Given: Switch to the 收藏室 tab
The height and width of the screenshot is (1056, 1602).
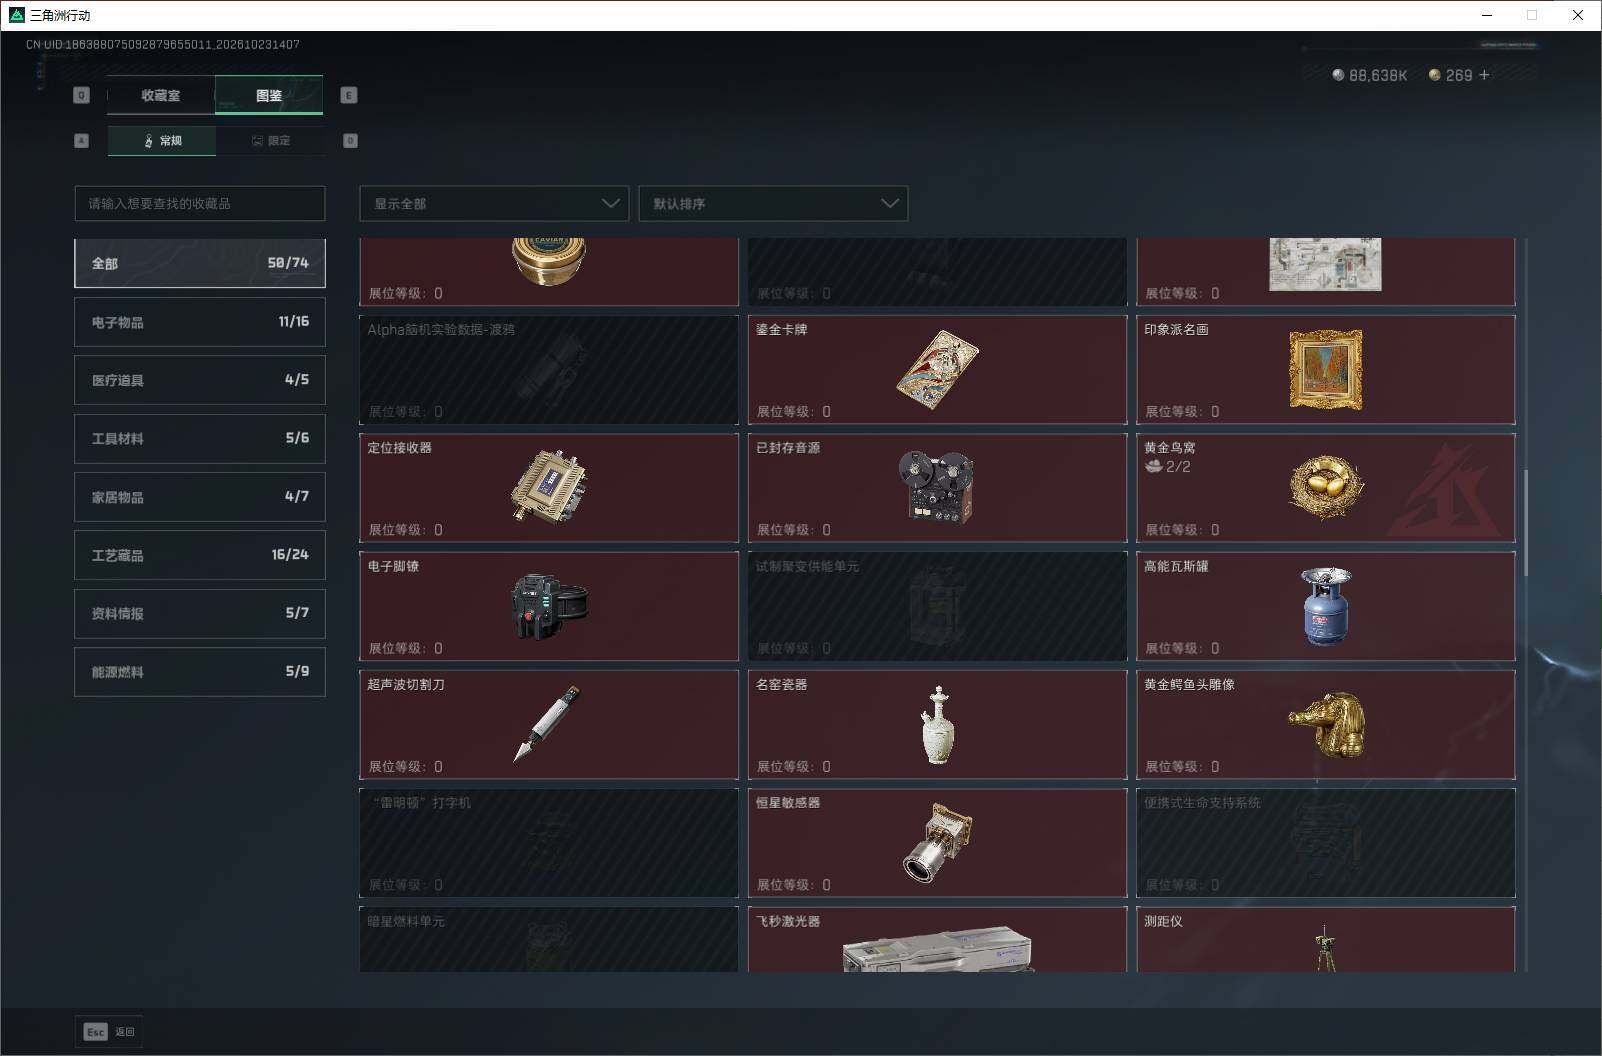Looking at the screenshot, I should tap(161, 96).
